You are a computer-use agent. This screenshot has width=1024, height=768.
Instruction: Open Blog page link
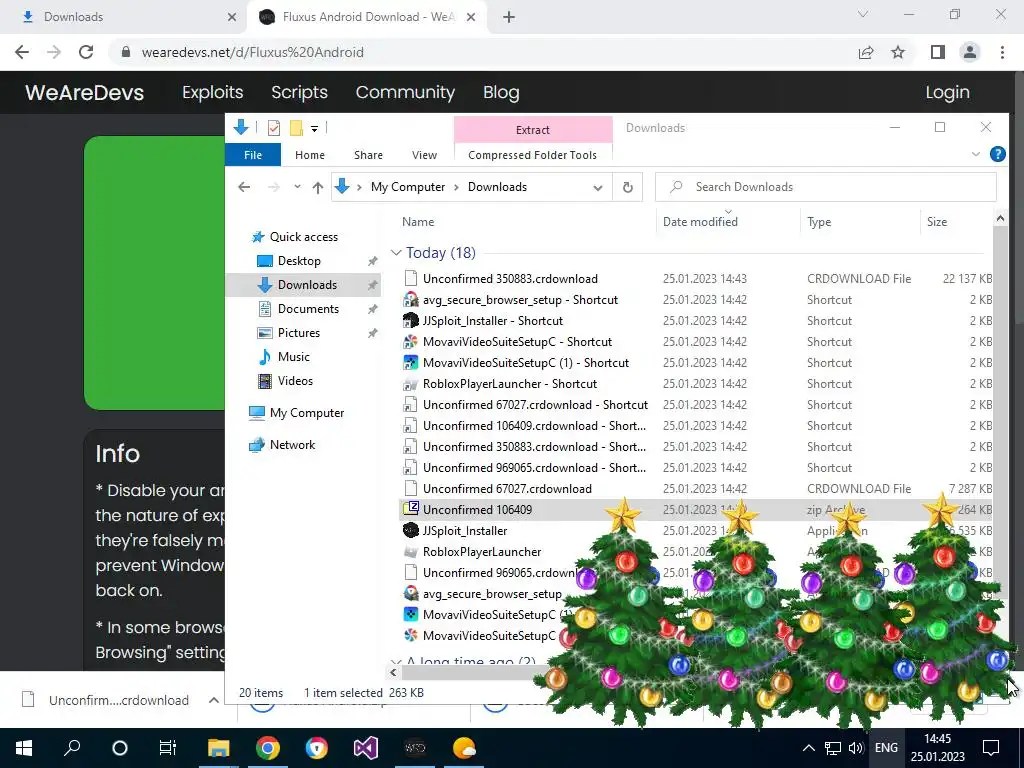point(501,92)
